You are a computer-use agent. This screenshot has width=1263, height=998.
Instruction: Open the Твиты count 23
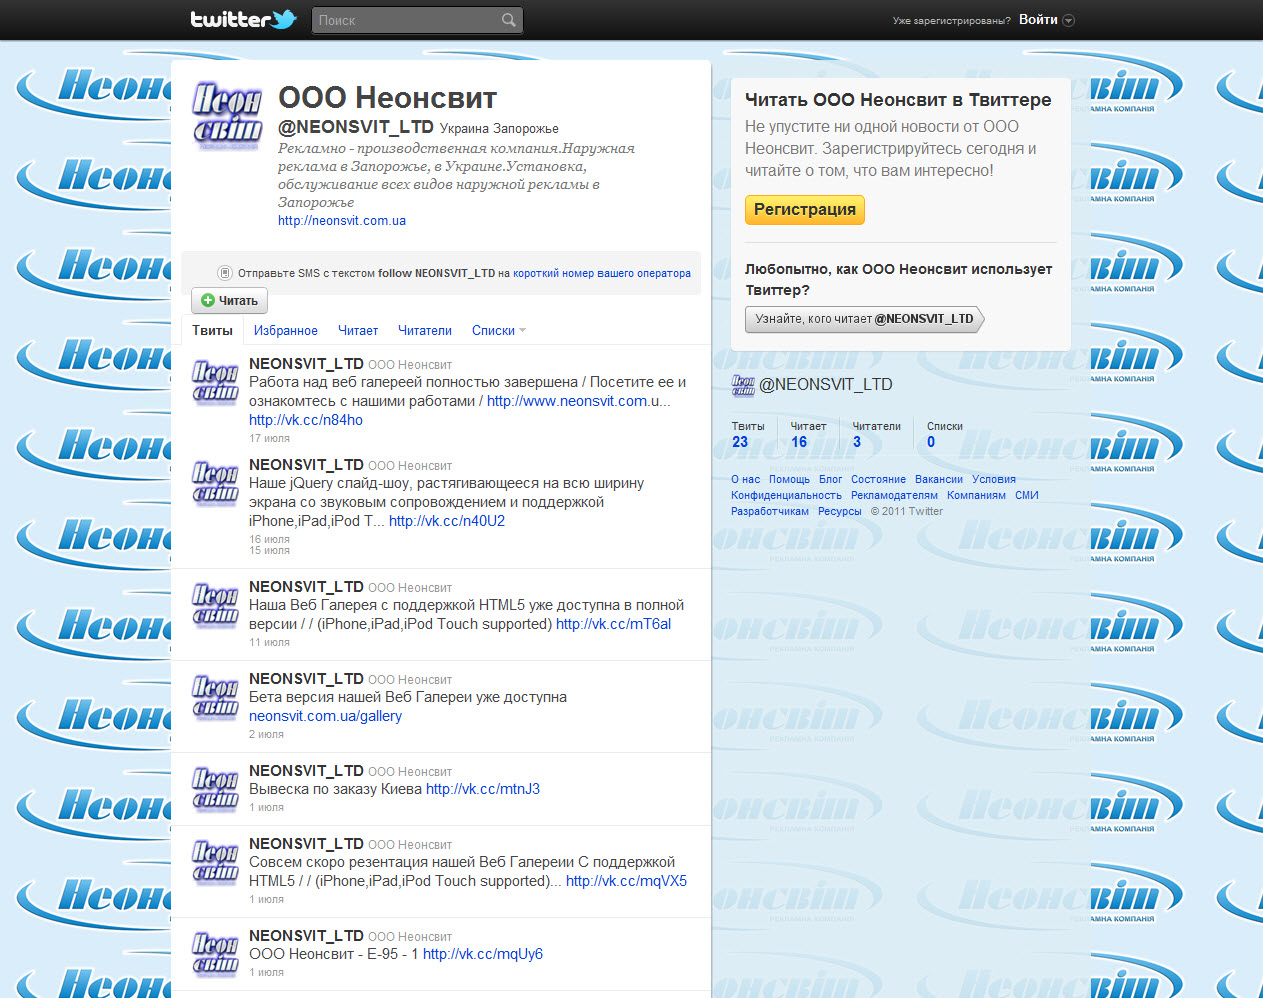tap(740, 442)
